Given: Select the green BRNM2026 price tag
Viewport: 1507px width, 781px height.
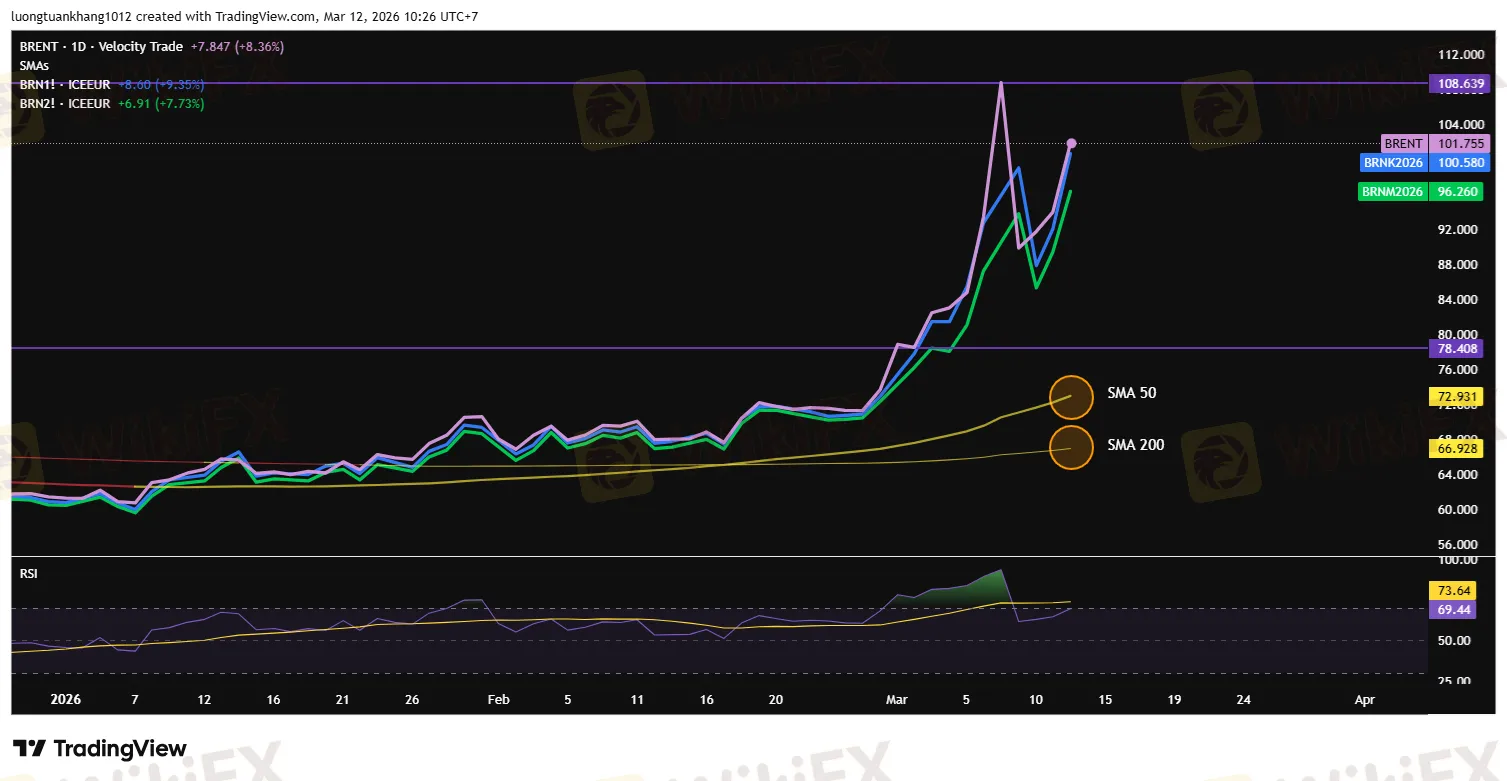Looking at the screenshot, I should click(x=1392, y=191).
